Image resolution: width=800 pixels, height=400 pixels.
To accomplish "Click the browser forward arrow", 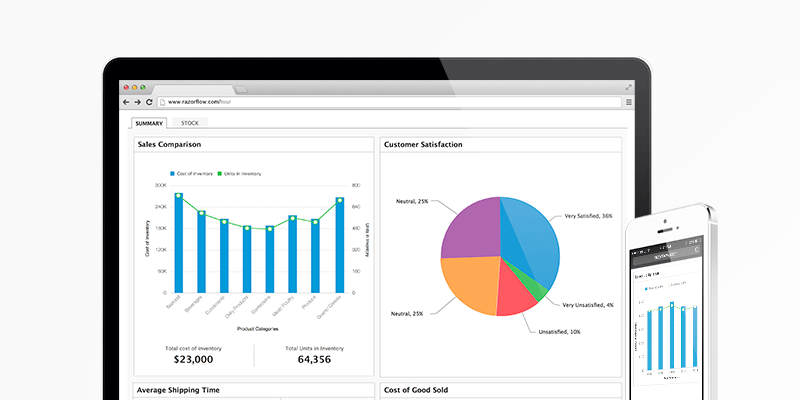I will pyautogui.click(x=138, y=102).
